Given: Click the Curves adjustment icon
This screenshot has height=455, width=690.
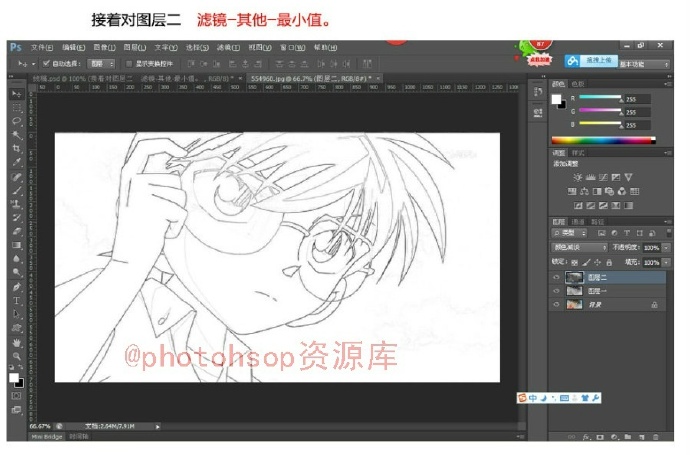Looking at the screenshot, I should click(603, 177).
